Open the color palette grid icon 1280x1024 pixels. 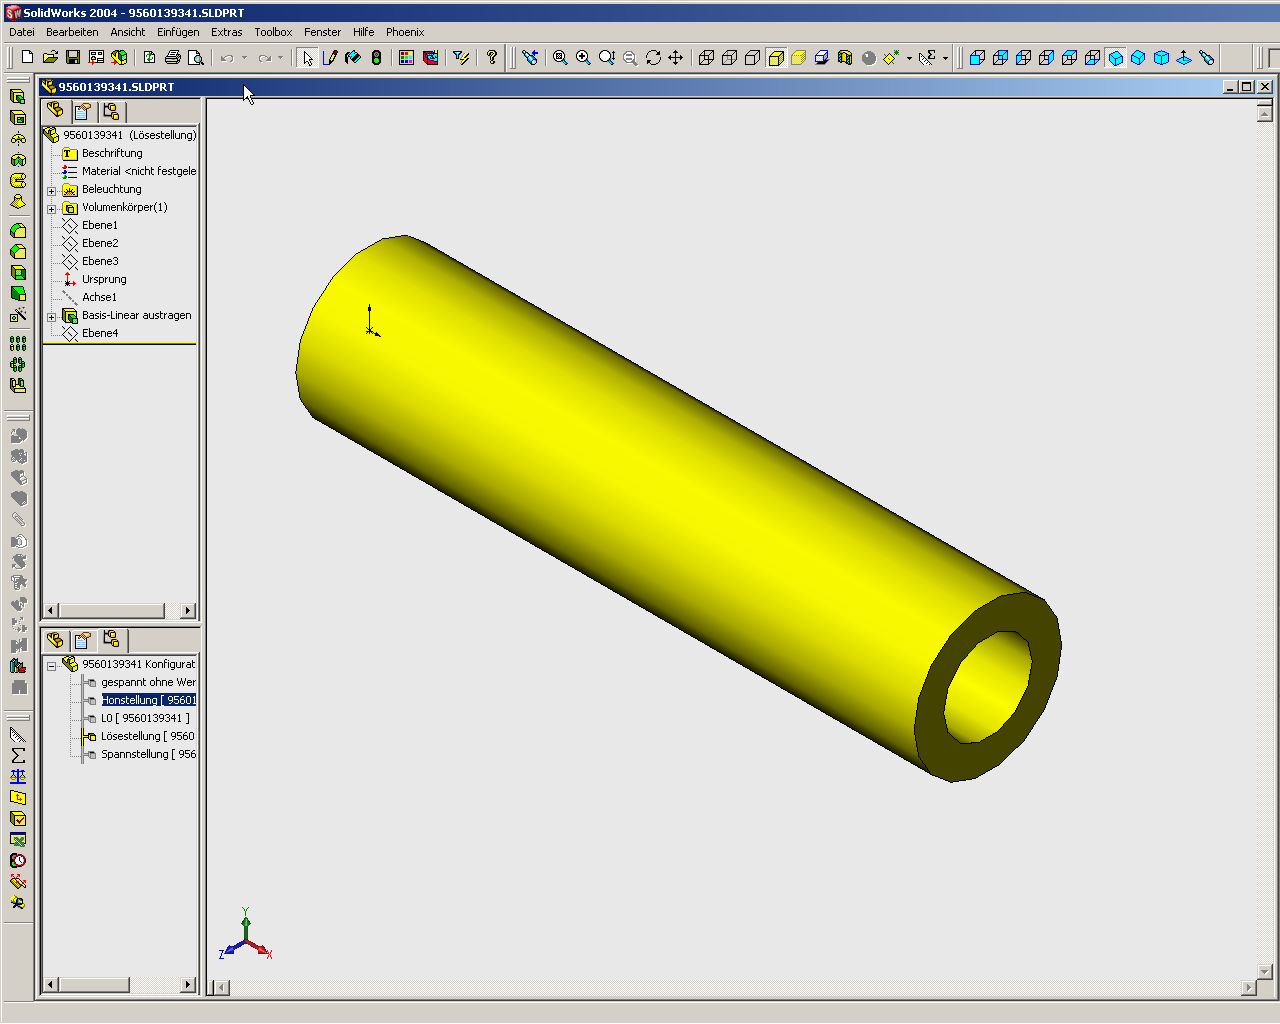[x=406, y=58]
